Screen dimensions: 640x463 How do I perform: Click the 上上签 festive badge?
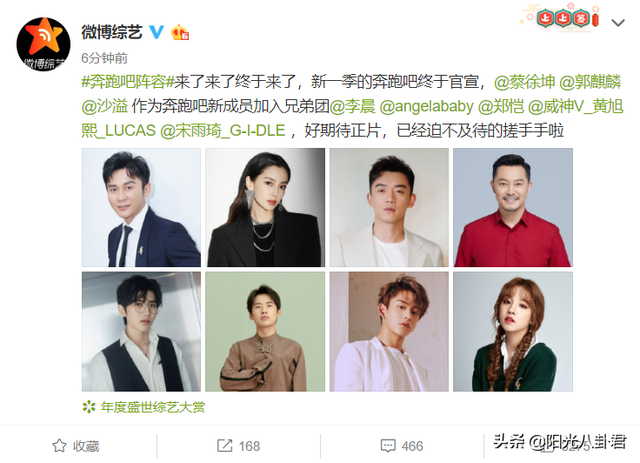click(562, 18)
